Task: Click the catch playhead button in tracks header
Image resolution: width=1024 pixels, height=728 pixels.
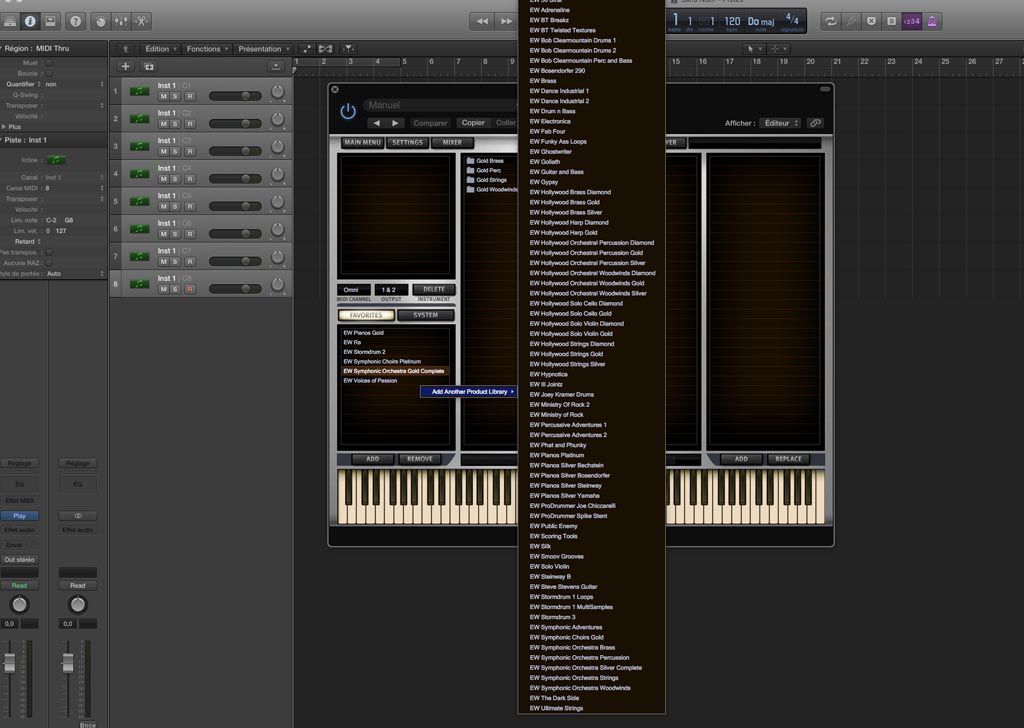Action: [348, 49]
